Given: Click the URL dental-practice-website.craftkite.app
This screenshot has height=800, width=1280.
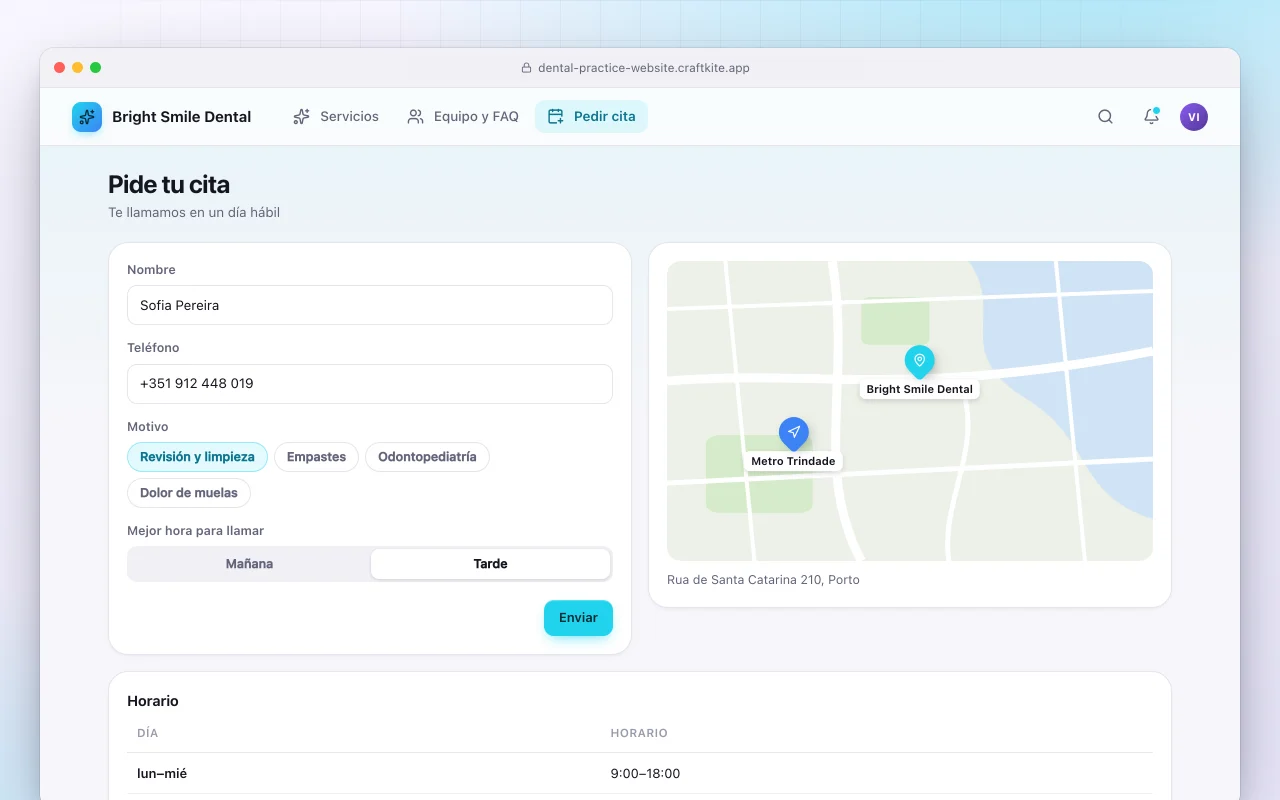Looking at the screenshot, I should point(644,68).
